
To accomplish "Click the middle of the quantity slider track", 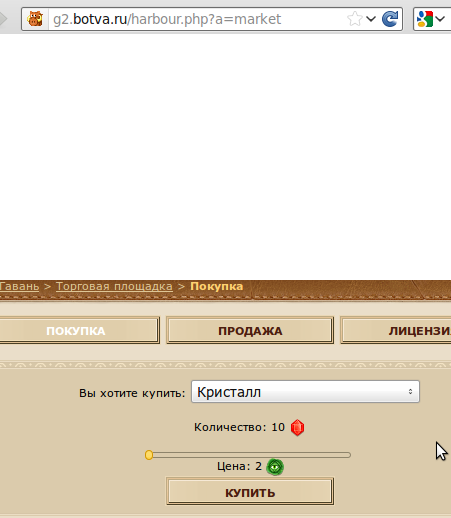I will pos(248,455).
